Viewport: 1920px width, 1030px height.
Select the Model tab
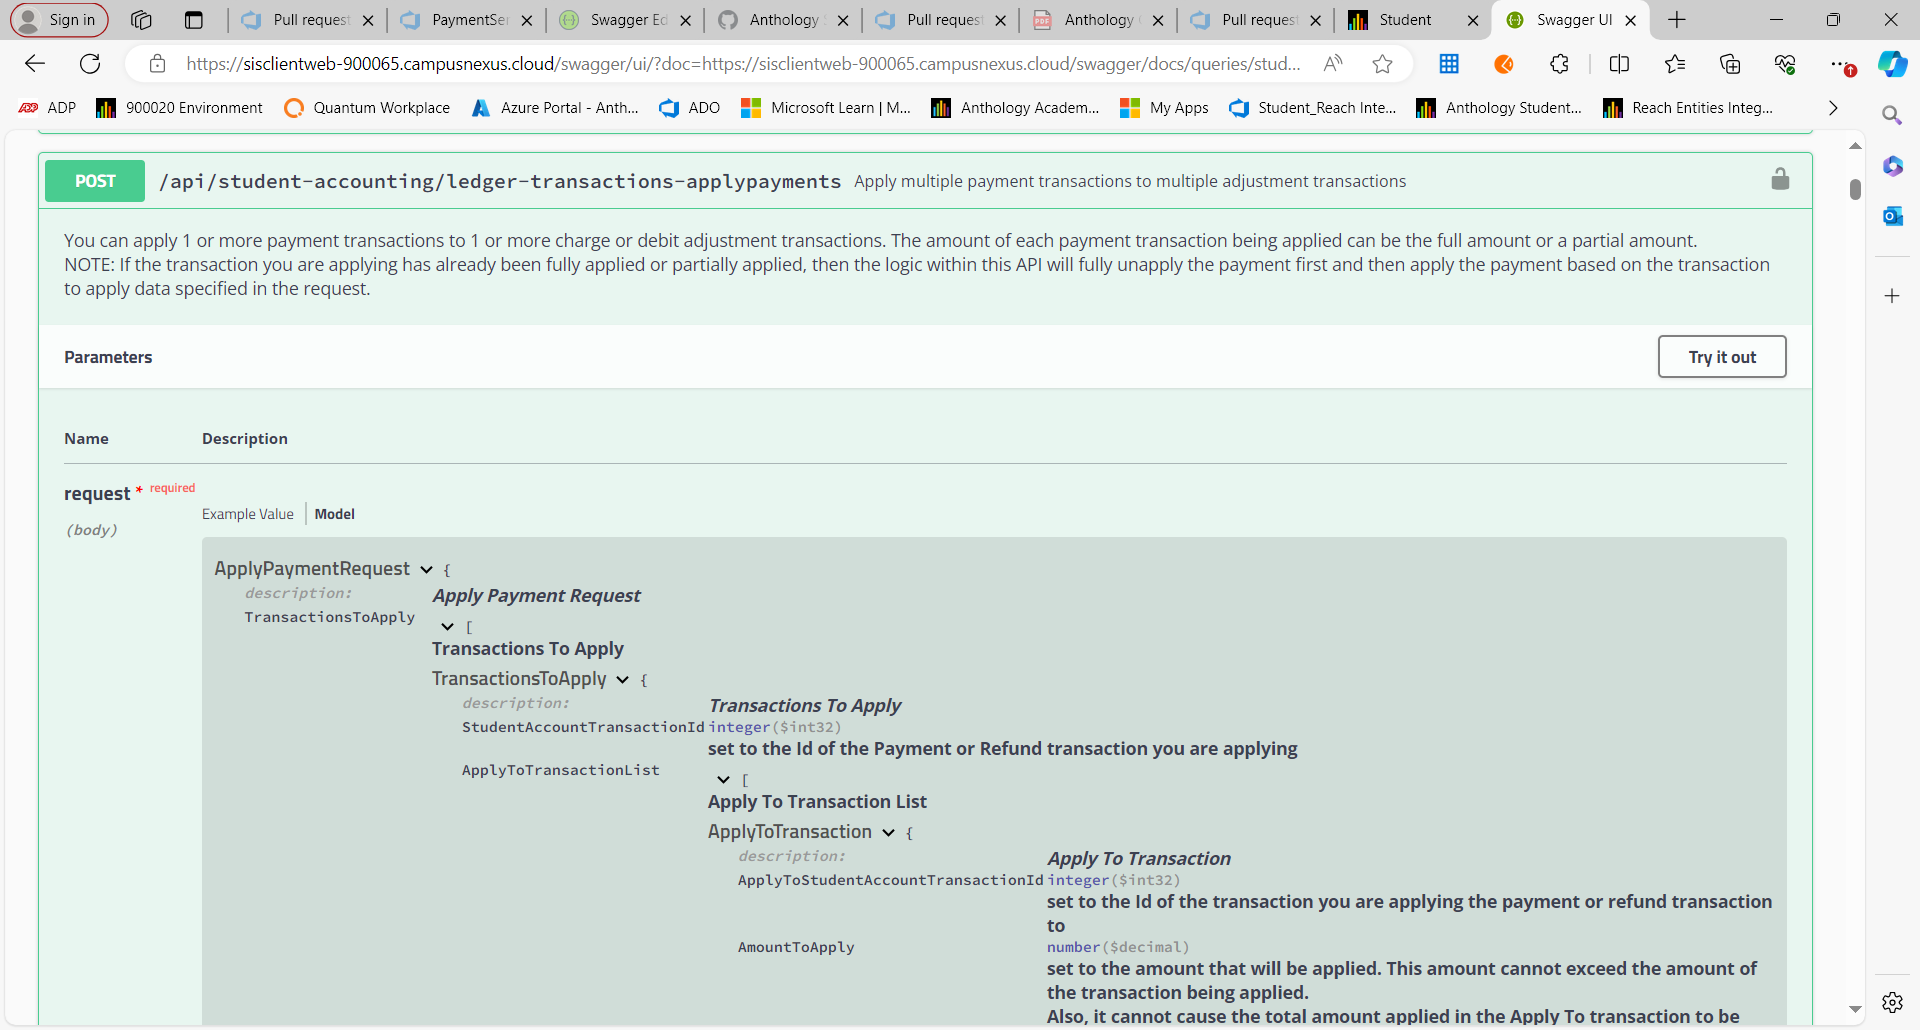(335, 514)
